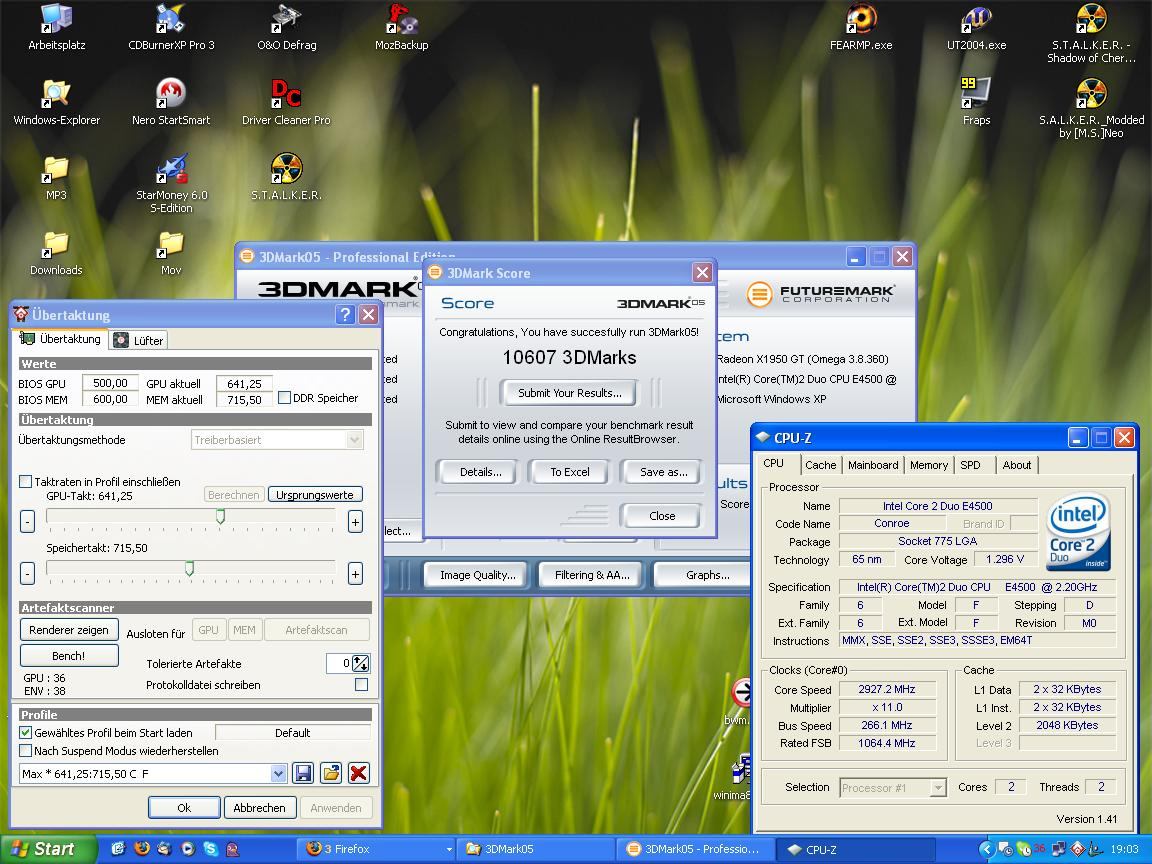Expand the Max 641,25:715,50 profile dropdown
Image resolution: width=1152 pixels, height=864 pixels.
tap(278, 773)
